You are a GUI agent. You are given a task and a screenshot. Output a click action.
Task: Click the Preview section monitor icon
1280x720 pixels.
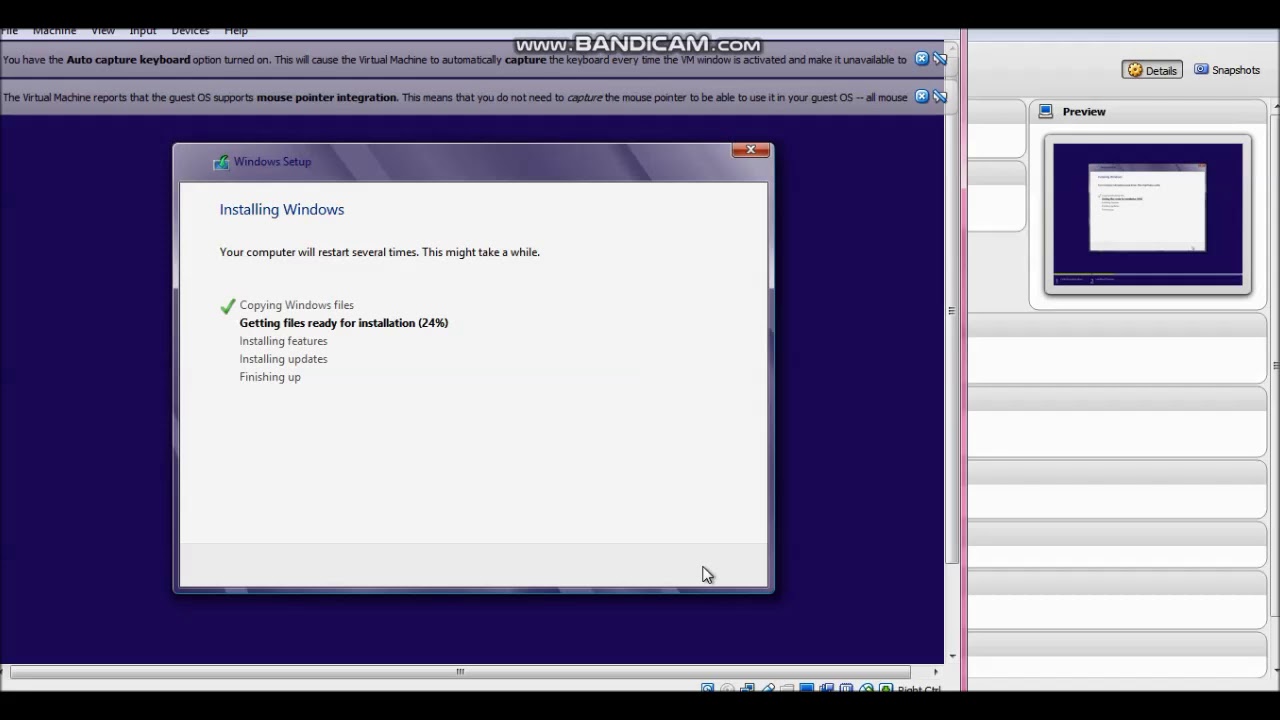pyautogui.click(x=1046, y=111)
